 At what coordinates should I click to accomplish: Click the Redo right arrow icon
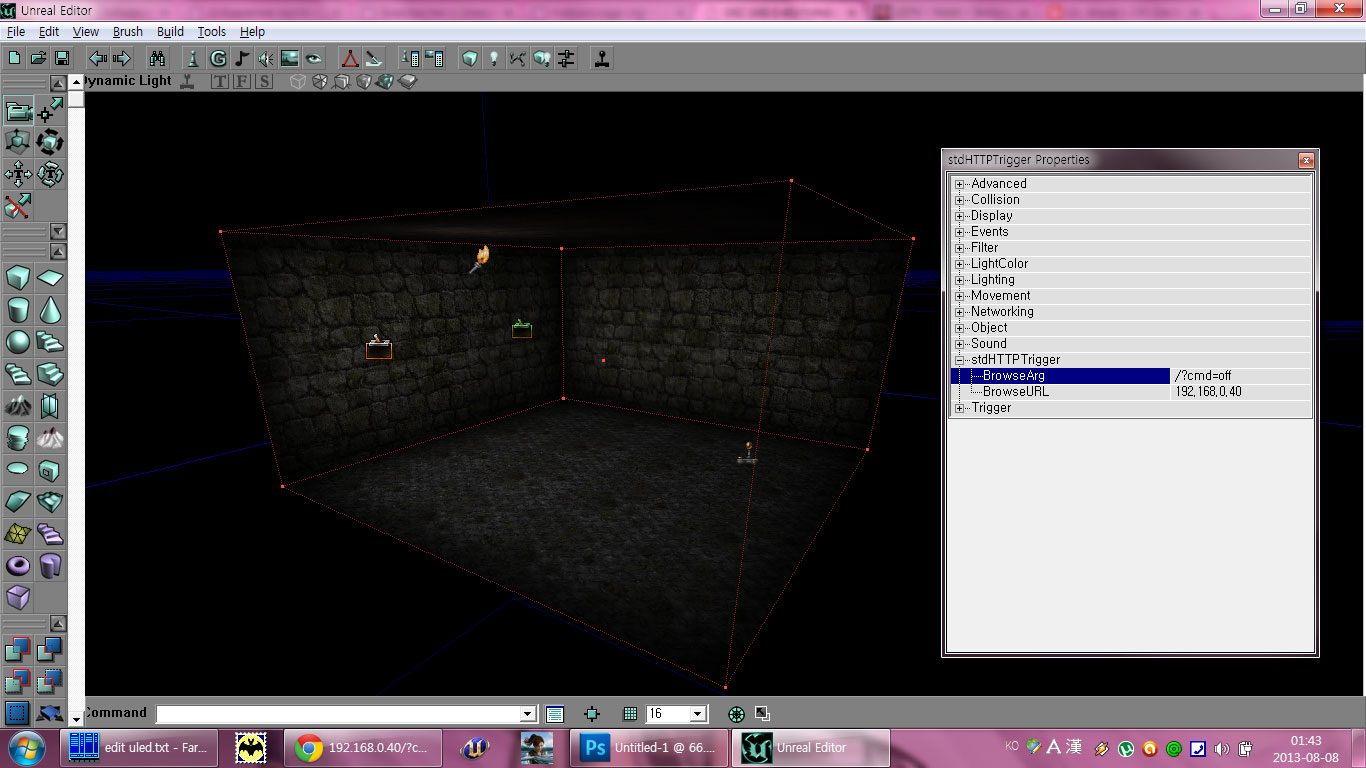pos(121,58)
